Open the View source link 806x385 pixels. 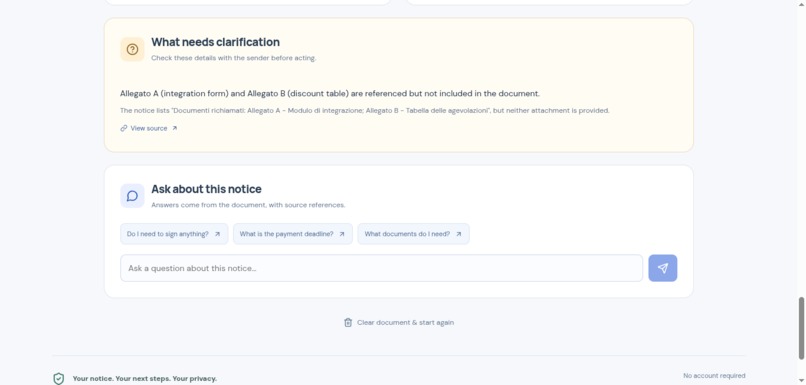149,129
